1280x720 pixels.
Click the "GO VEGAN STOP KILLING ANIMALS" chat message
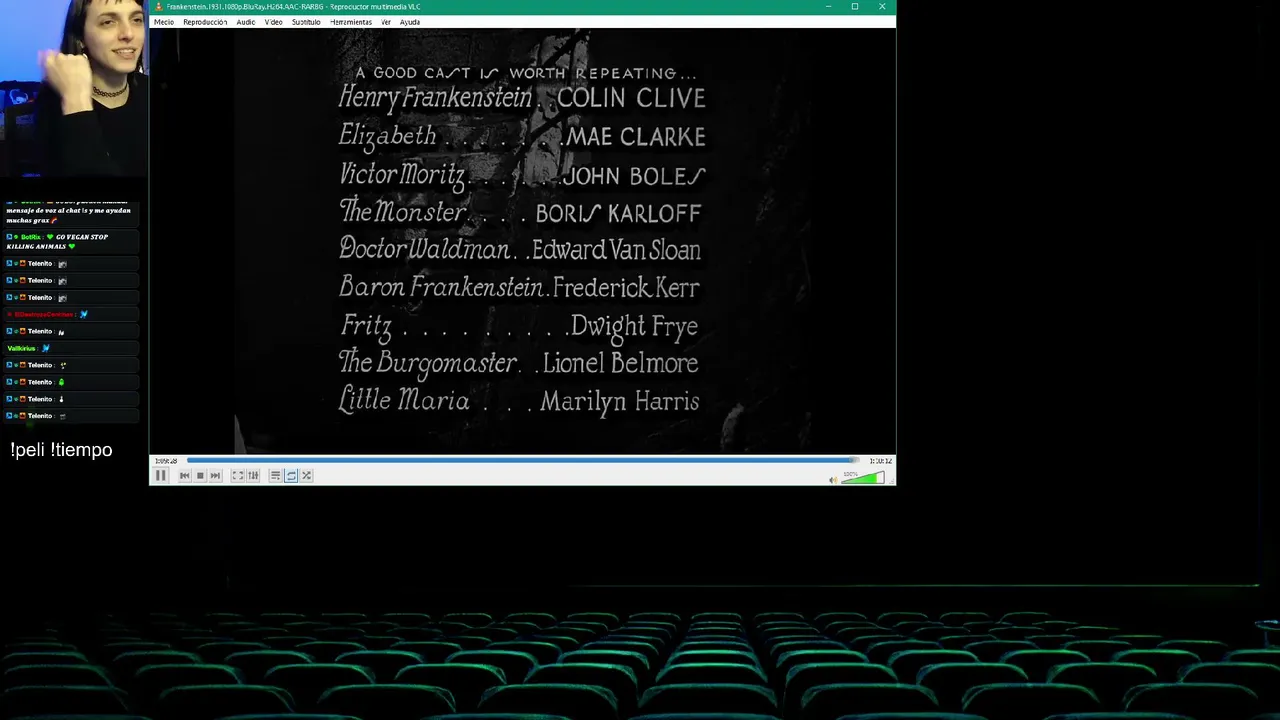tap(72, 242)
